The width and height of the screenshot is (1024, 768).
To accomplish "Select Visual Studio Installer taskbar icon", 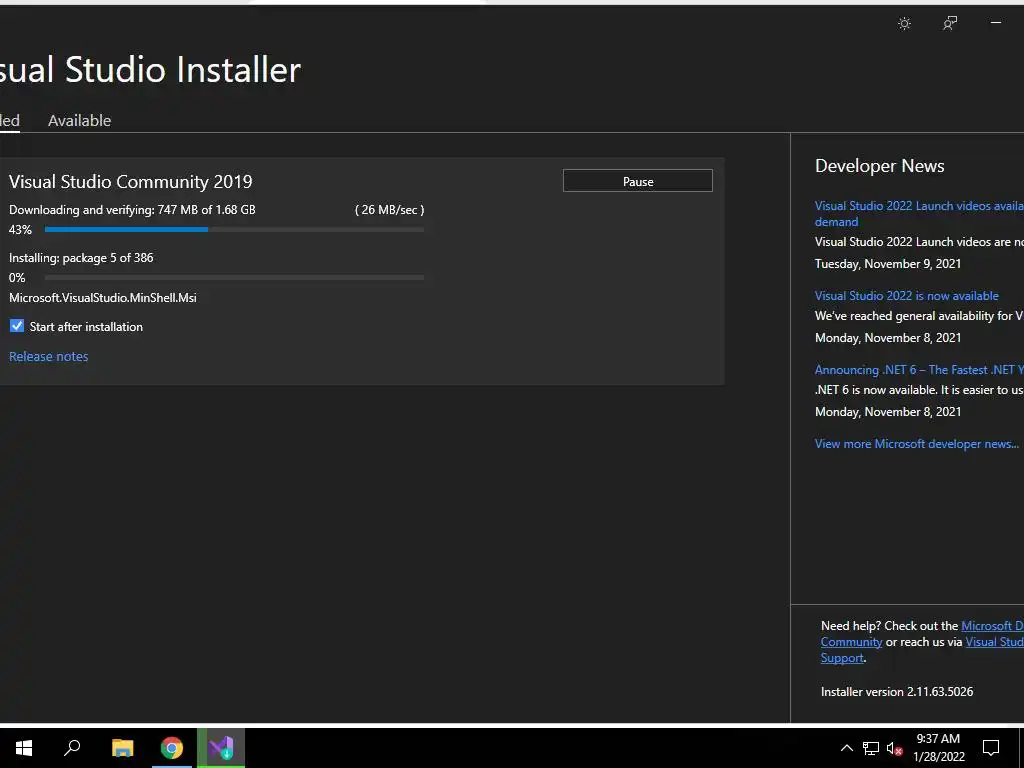I will pos(221,748).
